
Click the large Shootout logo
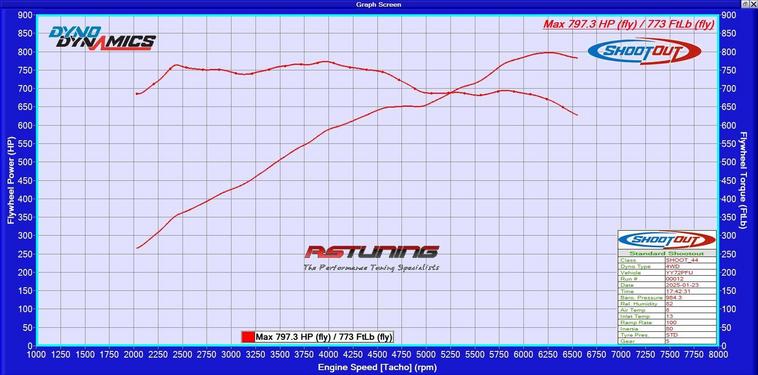coord(644,51)
